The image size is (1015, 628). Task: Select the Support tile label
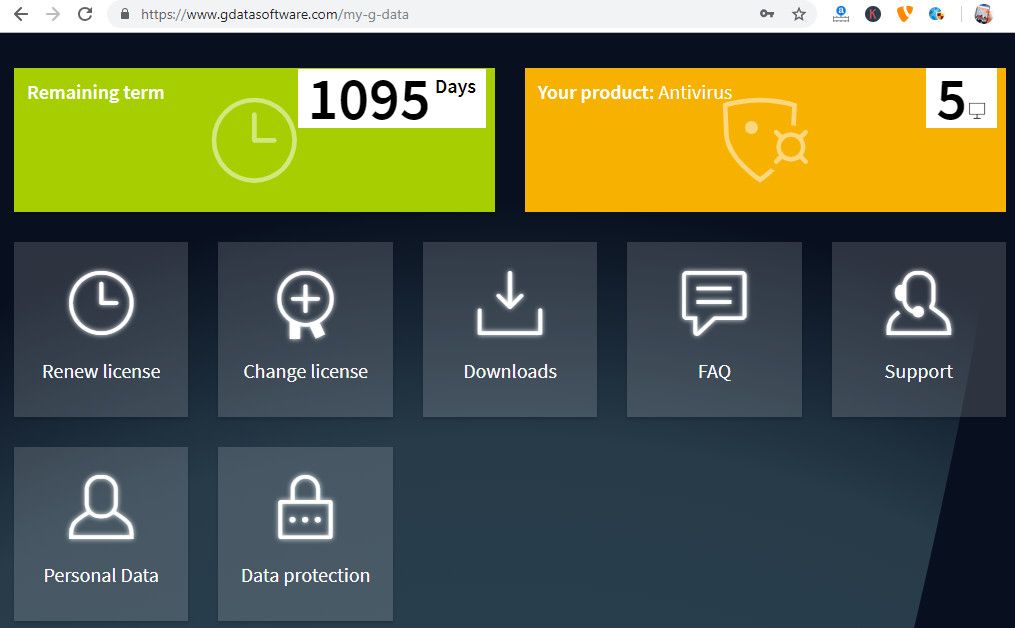(x=919, y=372)
